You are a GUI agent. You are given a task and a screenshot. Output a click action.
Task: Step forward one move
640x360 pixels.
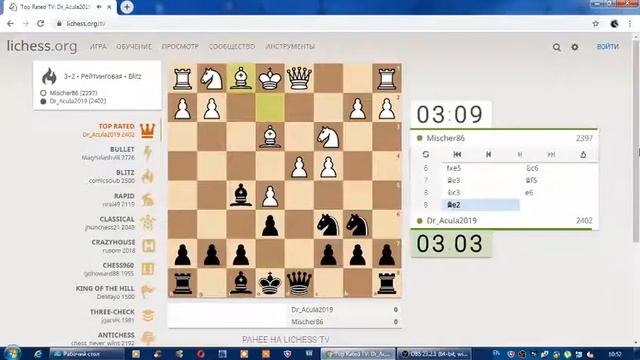click(520, 154)
